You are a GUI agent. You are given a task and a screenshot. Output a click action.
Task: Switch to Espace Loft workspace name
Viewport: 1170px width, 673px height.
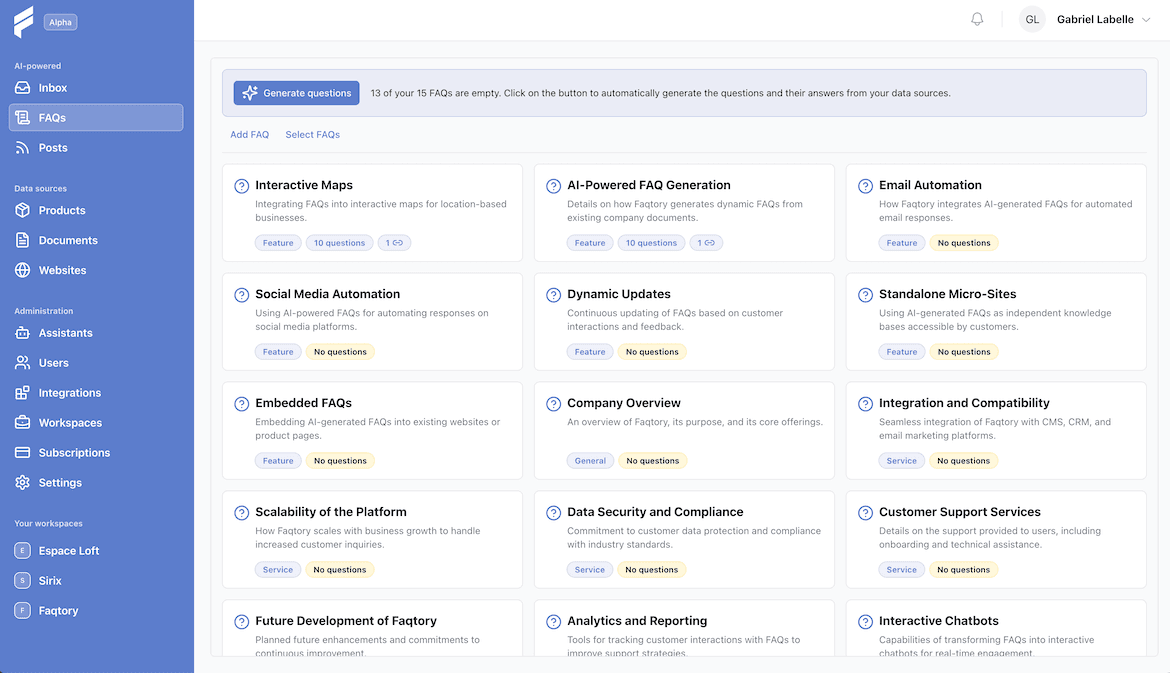[x=69, y=551]
